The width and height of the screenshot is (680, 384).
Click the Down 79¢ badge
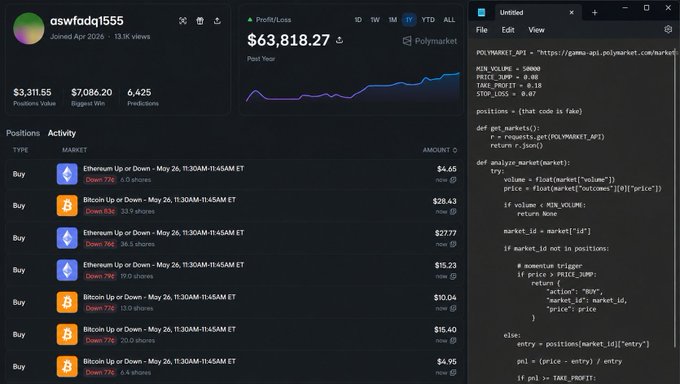tap(100, 276)
